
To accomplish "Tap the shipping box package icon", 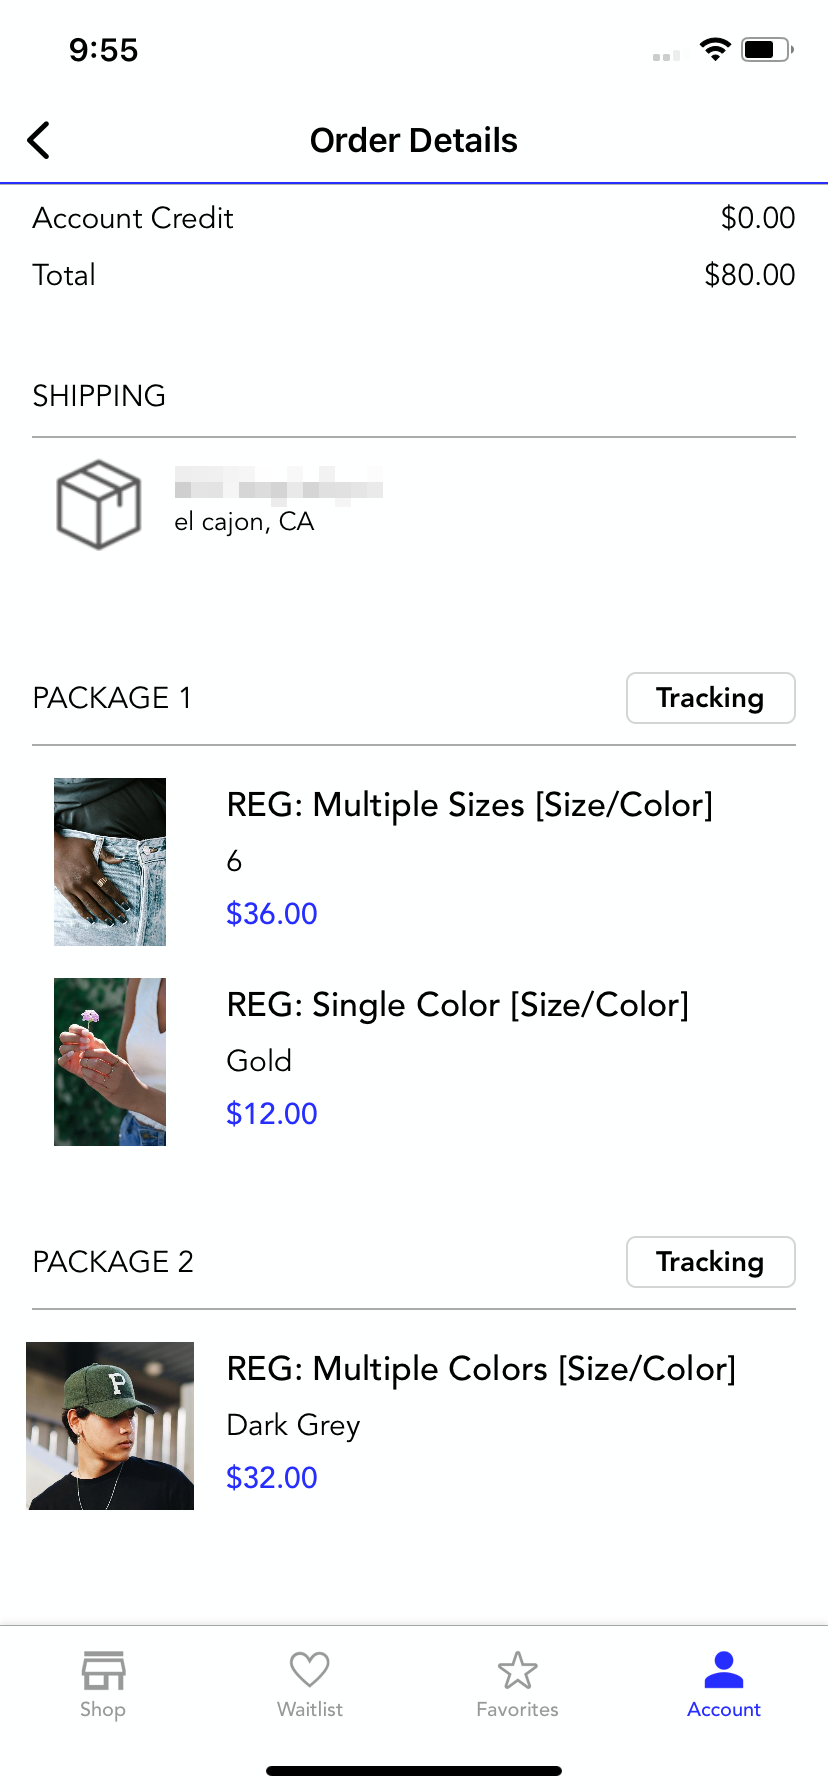I will [98, 504].
